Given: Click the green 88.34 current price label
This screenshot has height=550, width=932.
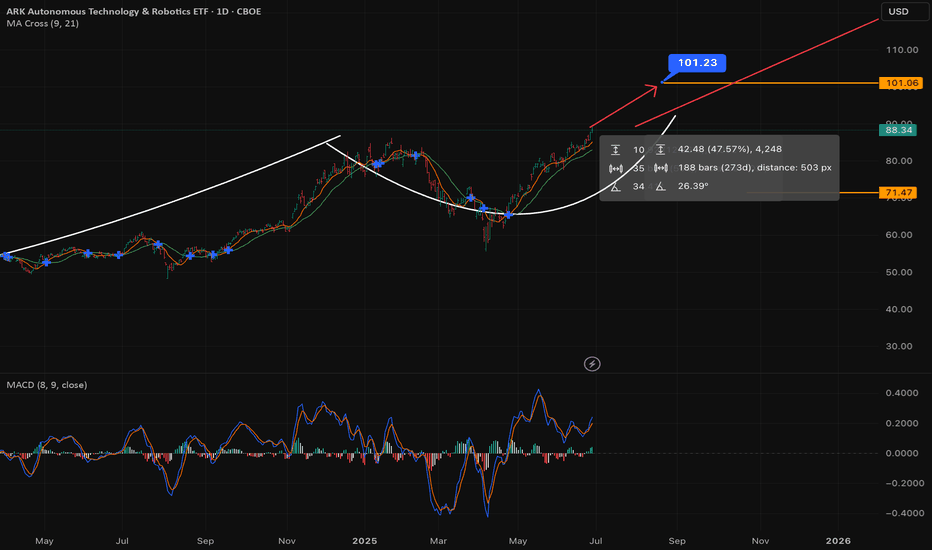Looking at the screenshot, I should pyautogui.click(x=898, y=130).
